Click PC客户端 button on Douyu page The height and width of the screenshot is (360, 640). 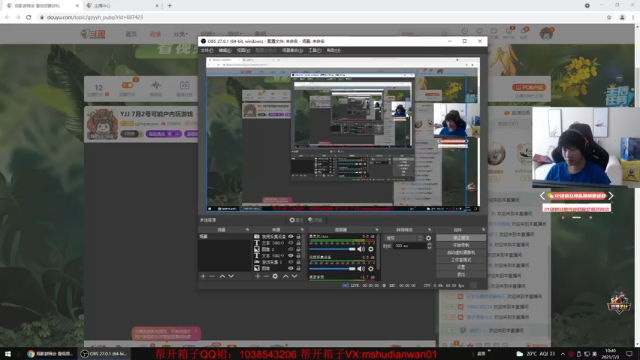(x=529, y=87)
